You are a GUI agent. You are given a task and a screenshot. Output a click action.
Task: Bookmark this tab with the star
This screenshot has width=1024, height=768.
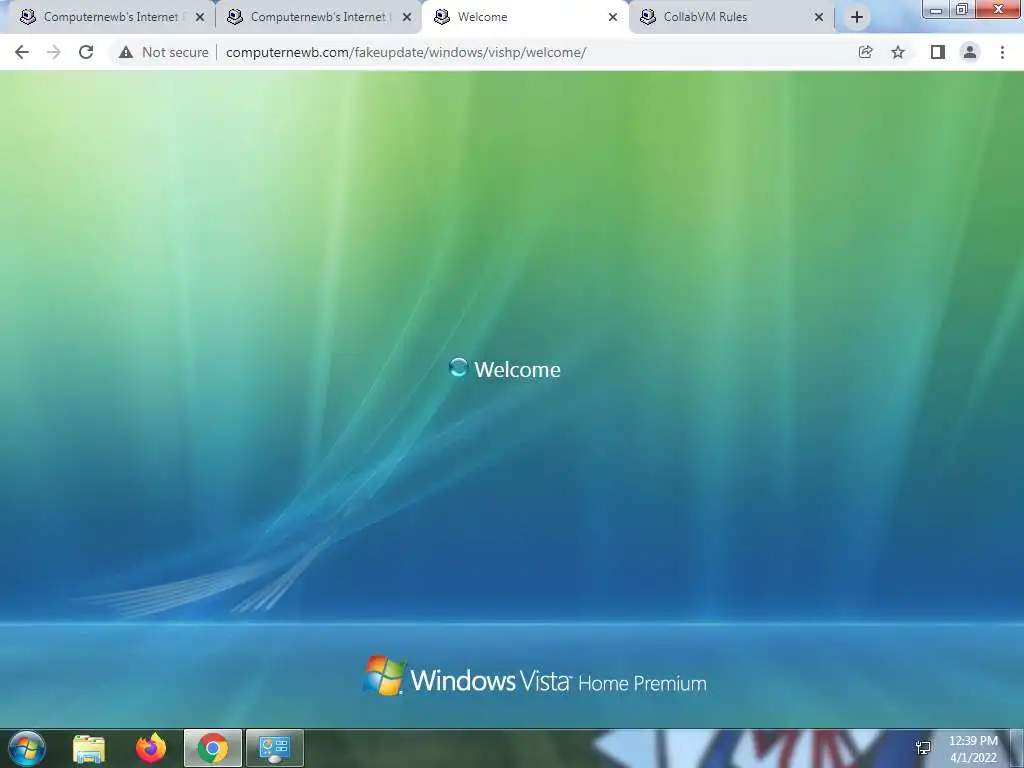pos(898,52)
